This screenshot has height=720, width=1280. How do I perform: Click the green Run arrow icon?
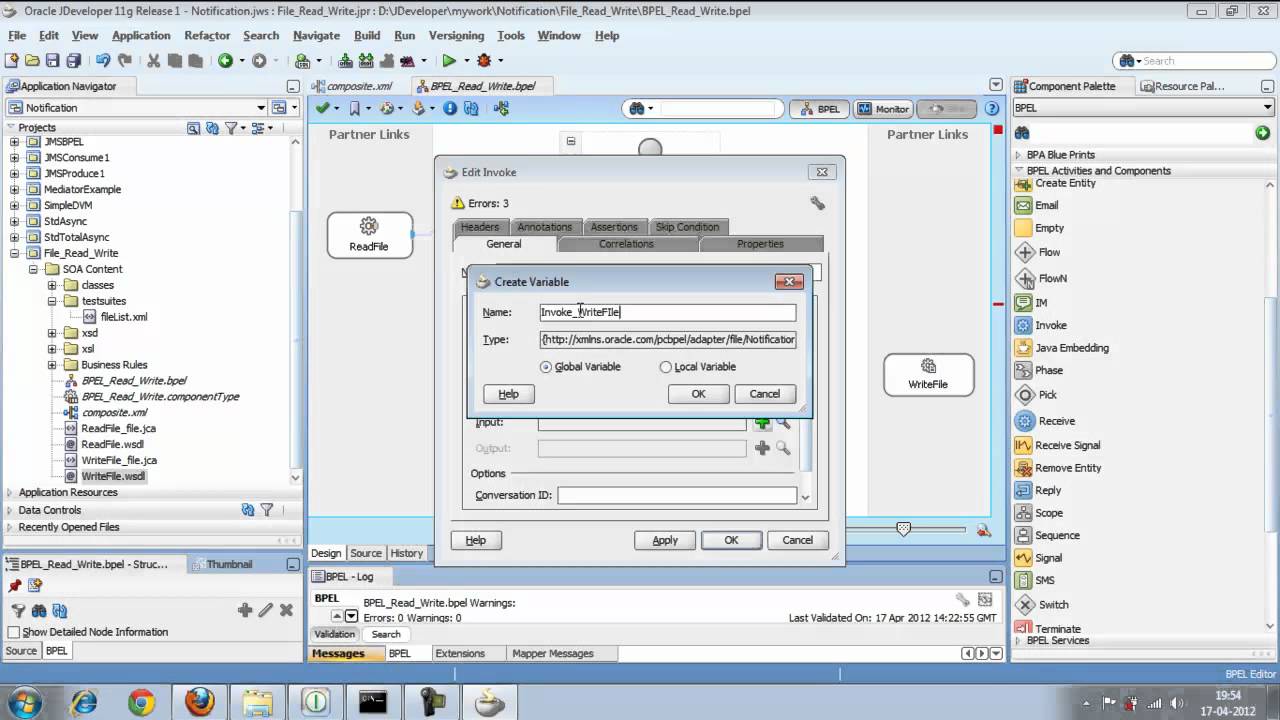pyautogui.click(x=449, y=61)
